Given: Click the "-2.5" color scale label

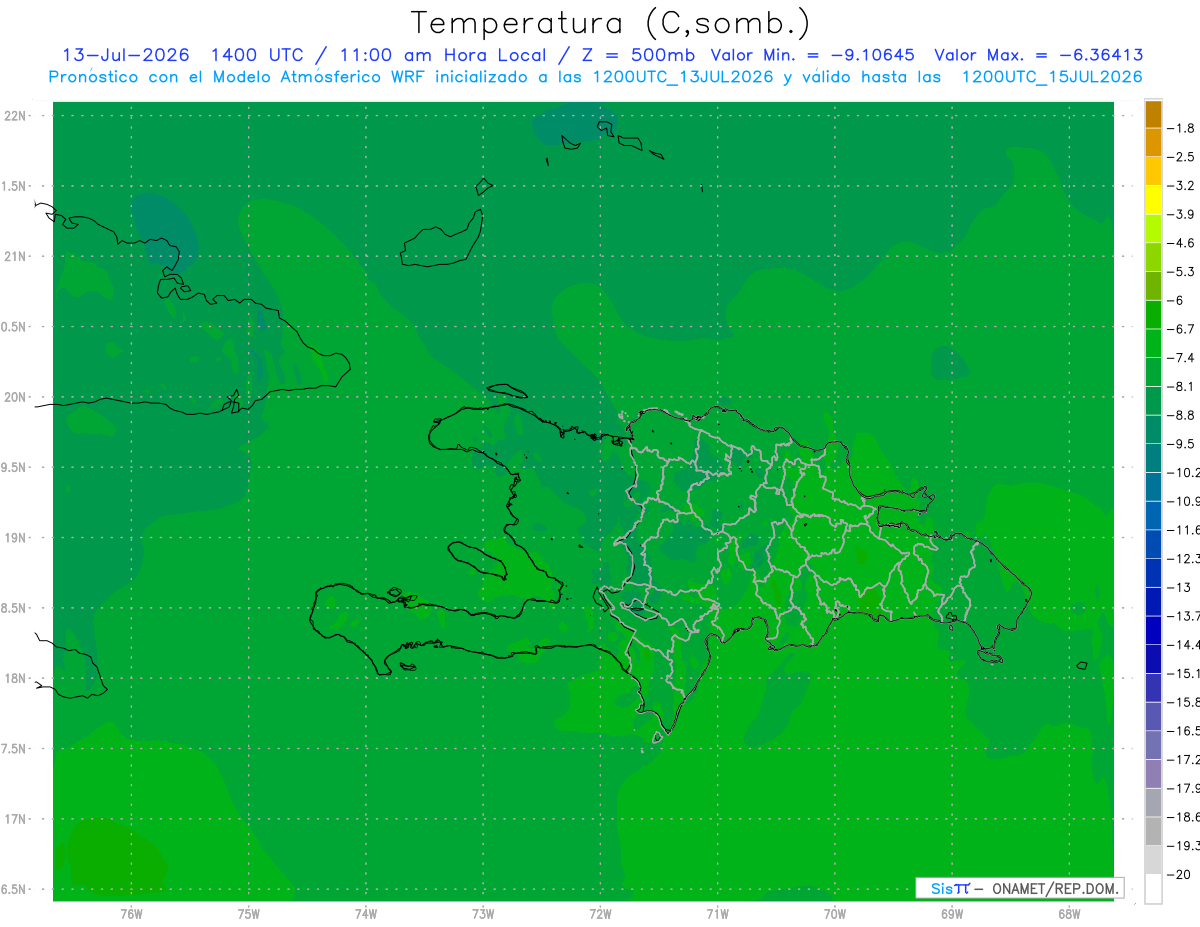Looking at the screenshot, I should (x=1181, y=157).
